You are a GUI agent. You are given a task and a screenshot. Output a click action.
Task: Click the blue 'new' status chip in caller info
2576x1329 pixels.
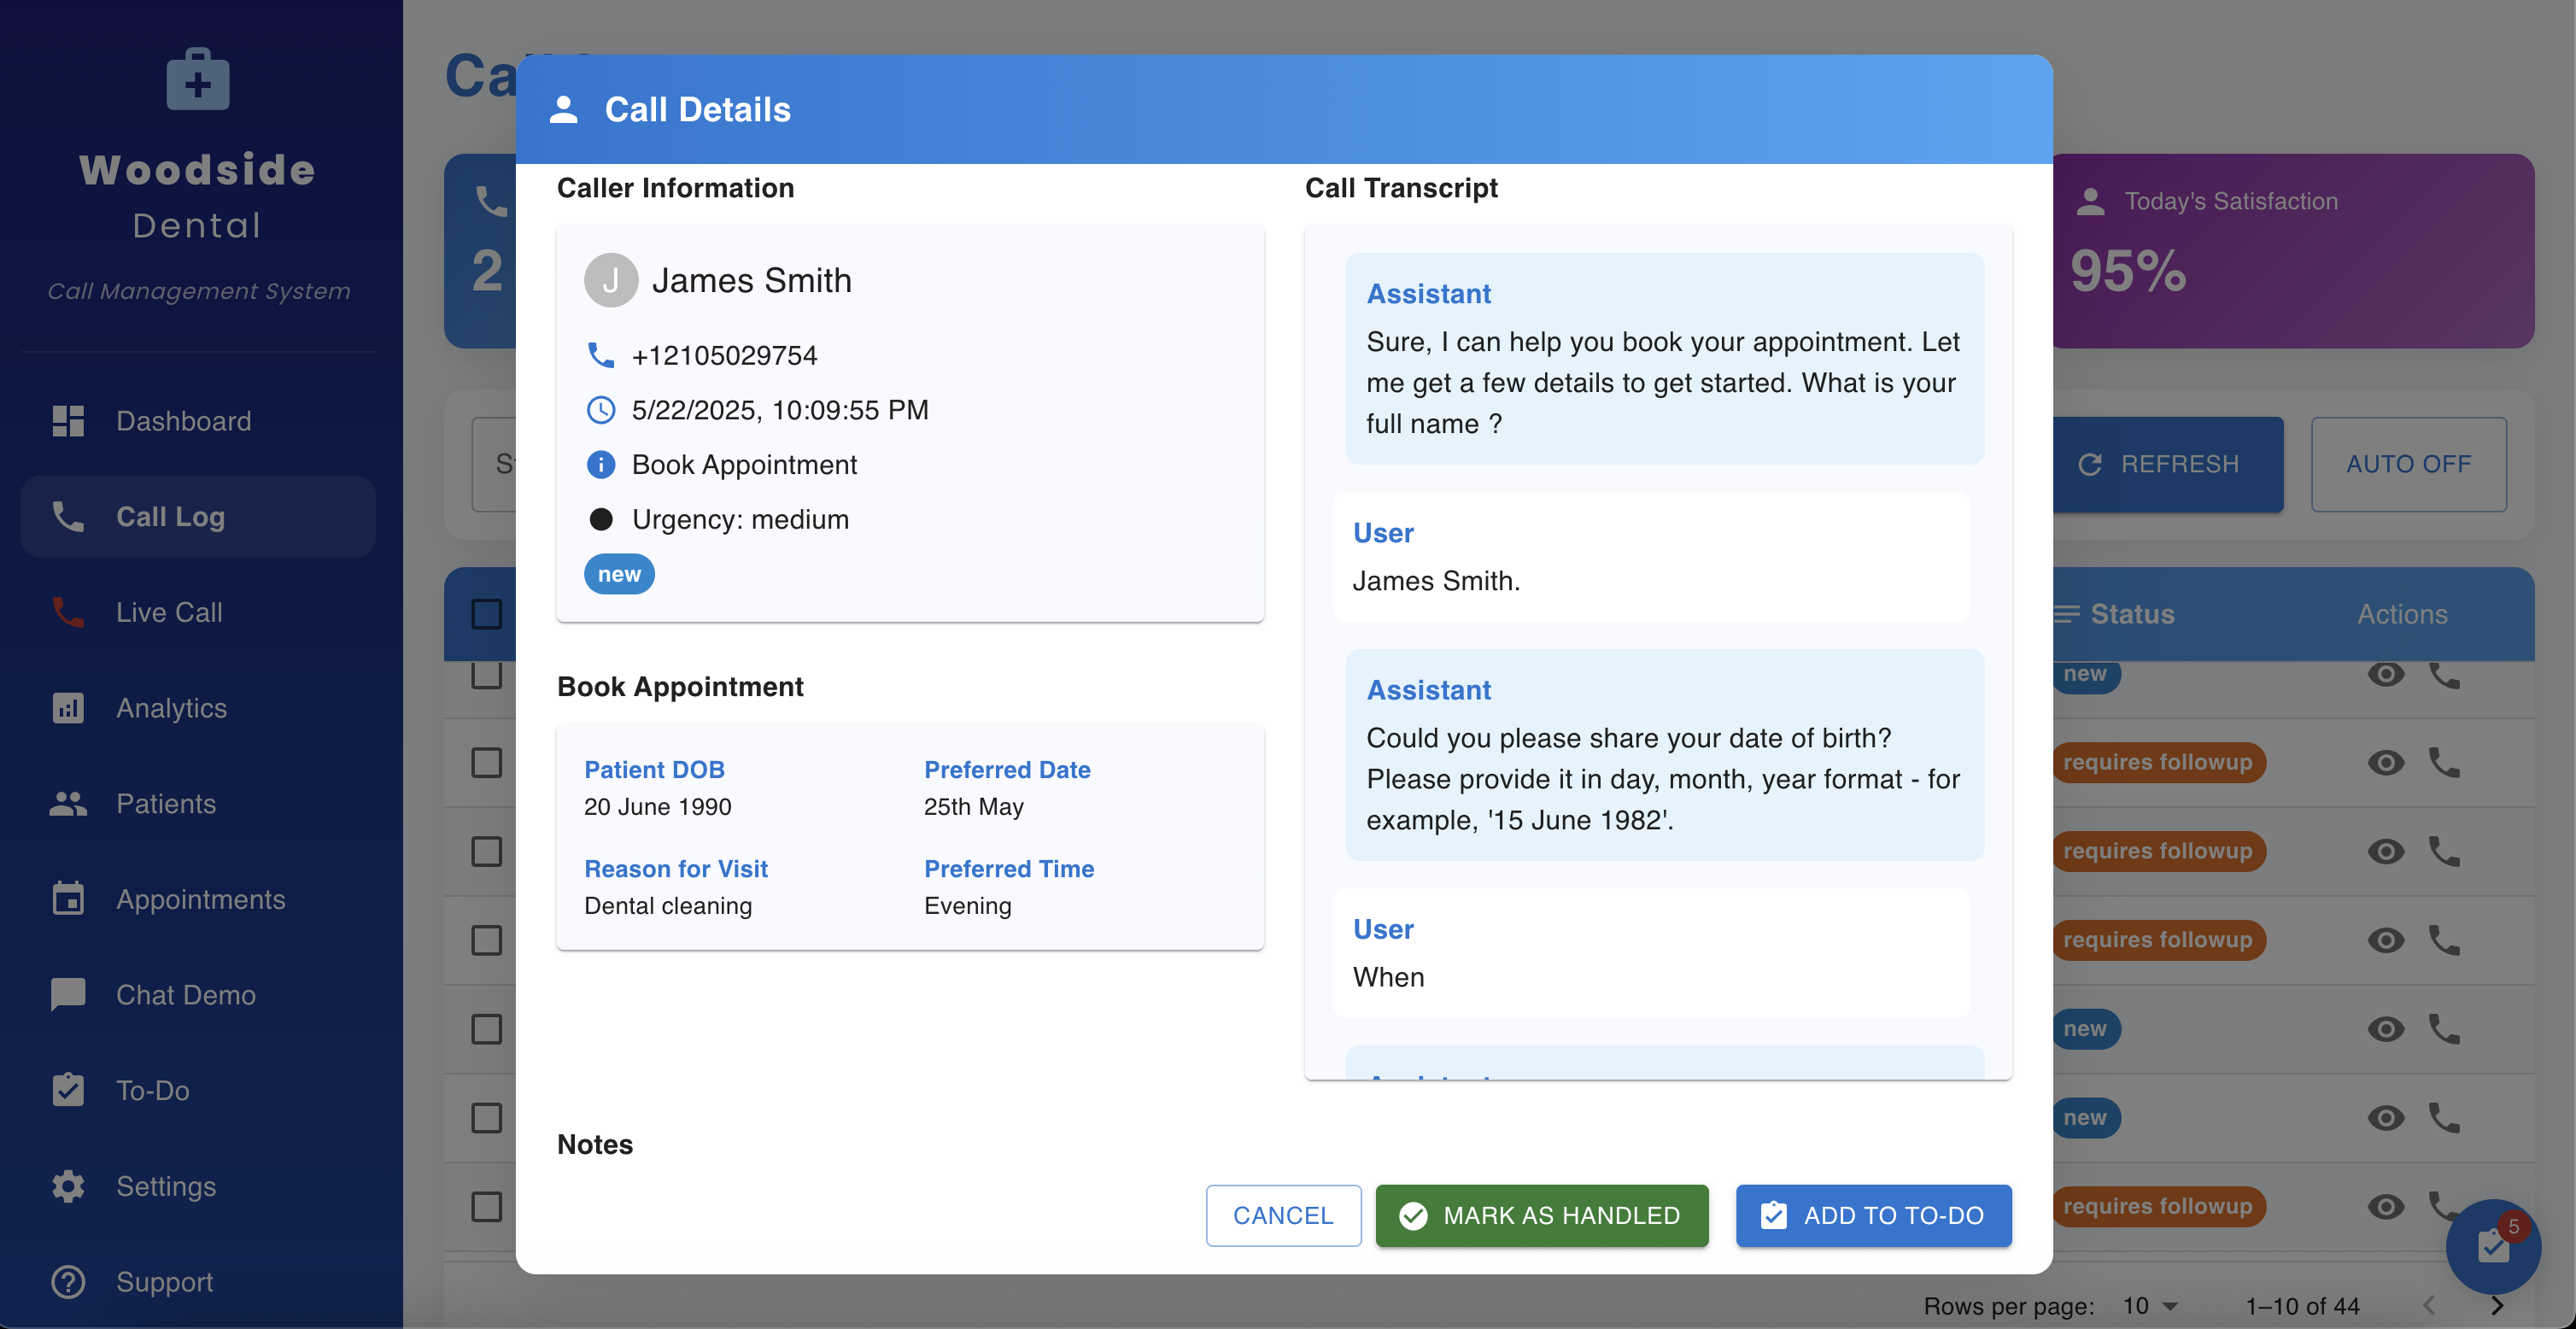[619, 574]
